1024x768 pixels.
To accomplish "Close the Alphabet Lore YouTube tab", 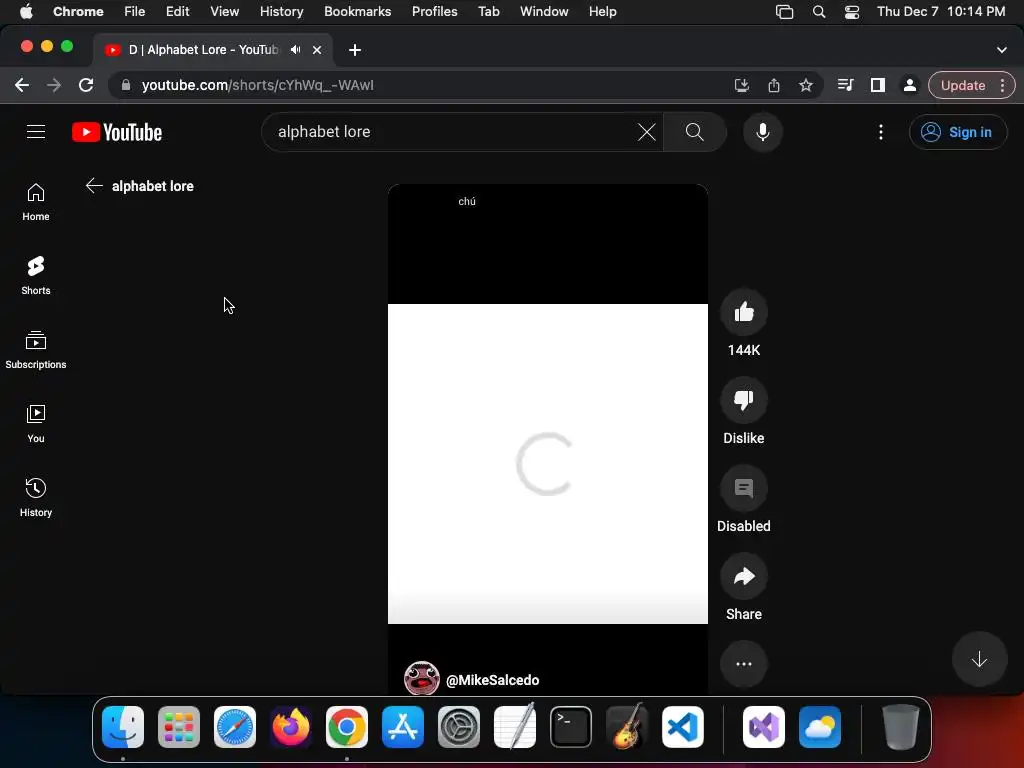I will (317, 50).
